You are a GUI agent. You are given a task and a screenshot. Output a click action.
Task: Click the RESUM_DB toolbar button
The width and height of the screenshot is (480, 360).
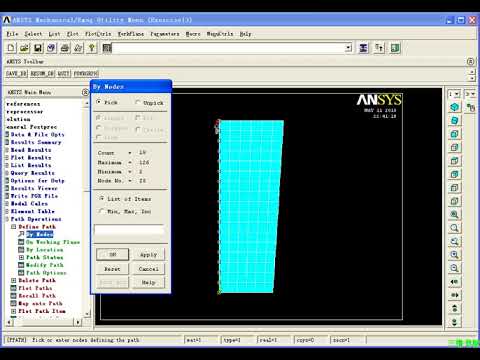[x=42, y=73]
